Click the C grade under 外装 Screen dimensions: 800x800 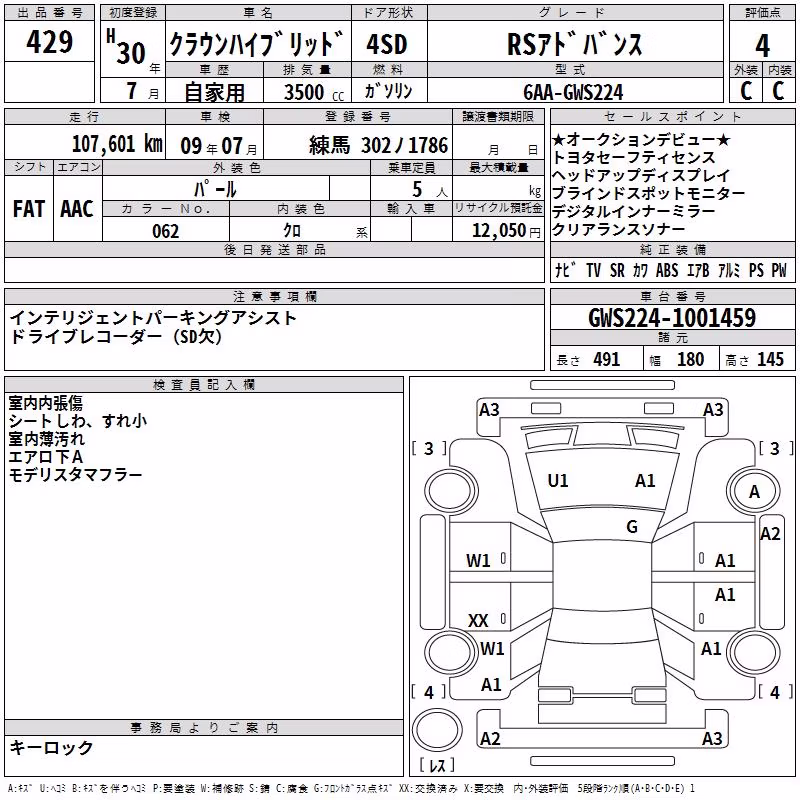pos(745,90)
